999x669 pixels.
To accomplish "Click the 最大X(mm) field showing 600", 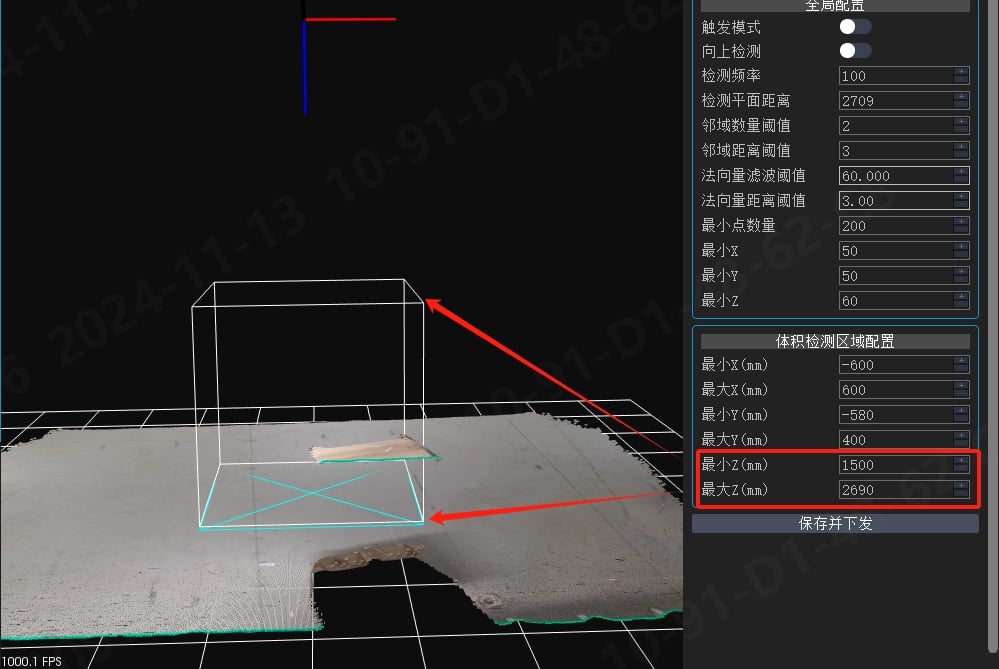I will 903,390.
